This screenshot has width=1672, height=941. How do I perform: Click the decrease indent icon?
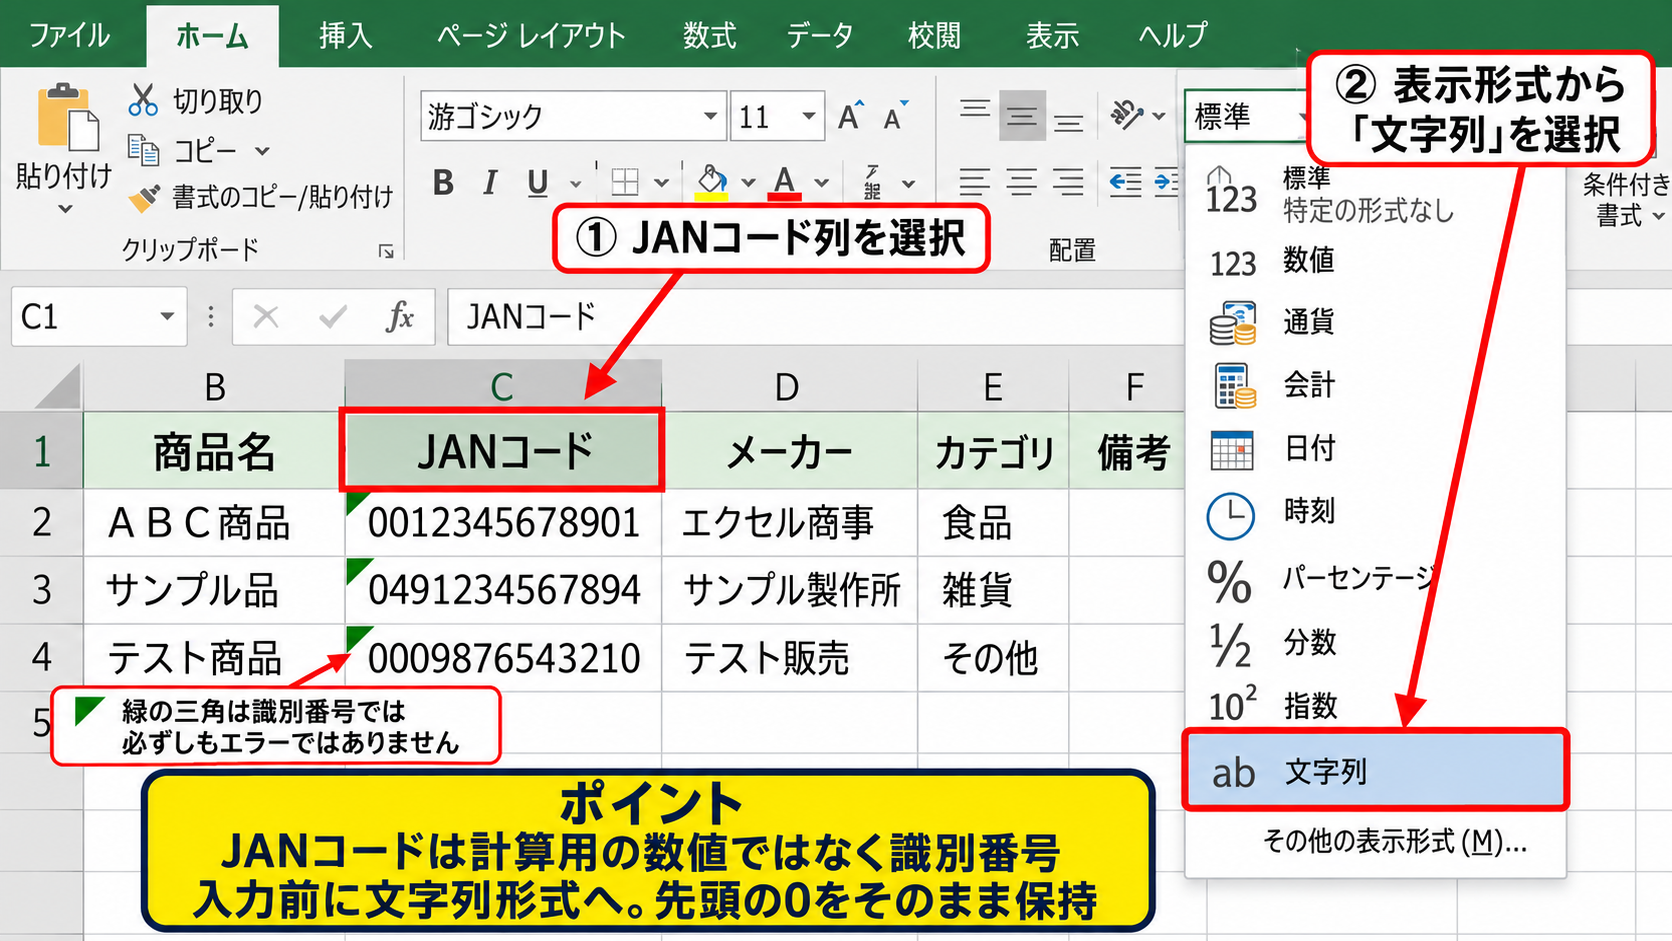[x=1126, y=182]
